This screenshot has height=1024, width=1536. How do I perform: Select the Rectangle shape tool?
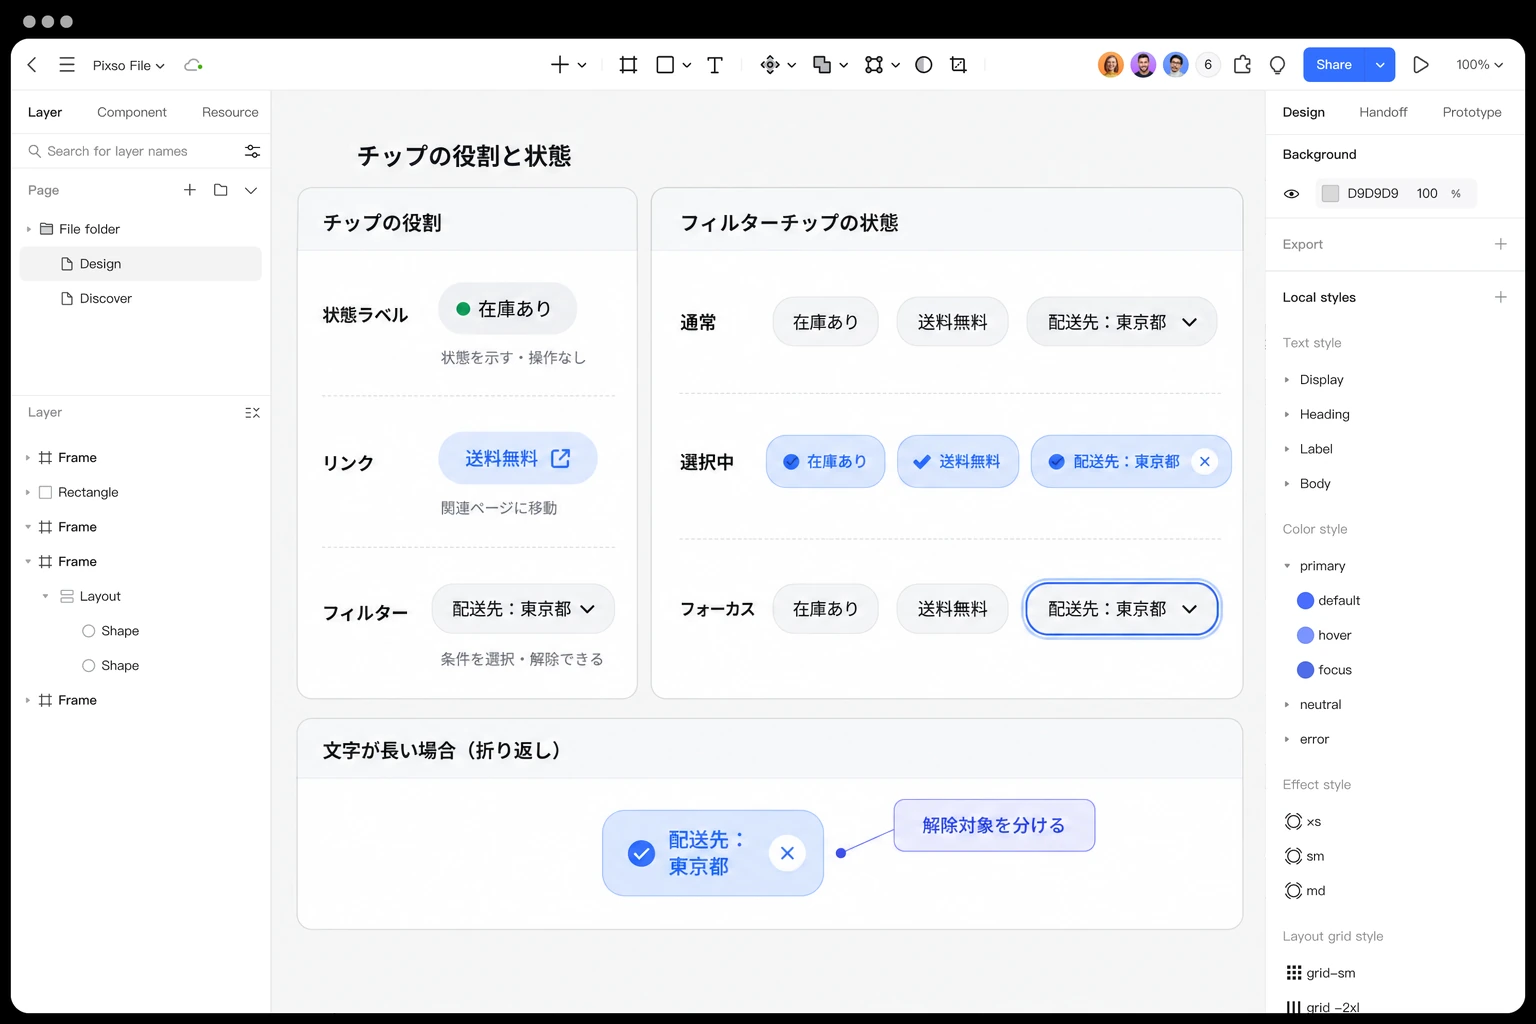[665, 65]
